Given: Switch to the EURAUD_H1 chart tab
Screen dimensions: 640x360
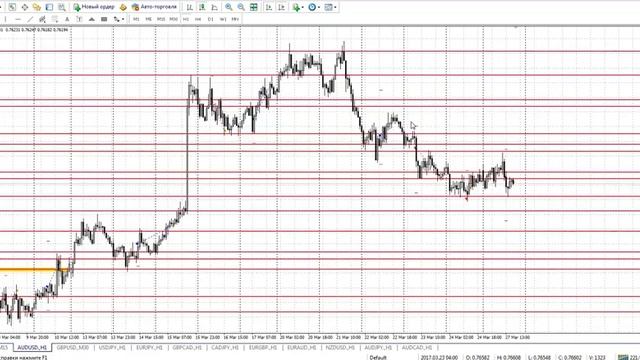Looking at the screenshot, I should (x=302, y=347).
